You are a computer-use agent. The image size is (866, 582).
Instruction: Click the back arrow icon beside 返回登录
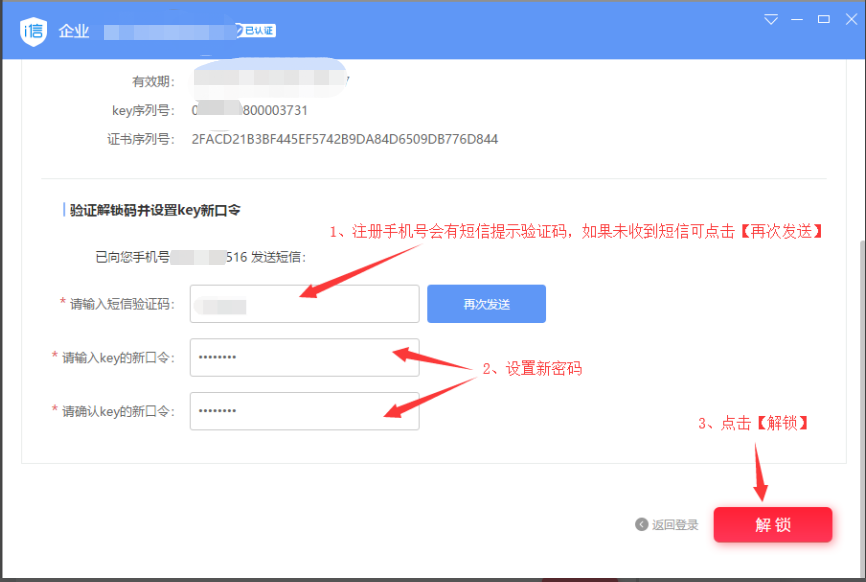[641, 525]
